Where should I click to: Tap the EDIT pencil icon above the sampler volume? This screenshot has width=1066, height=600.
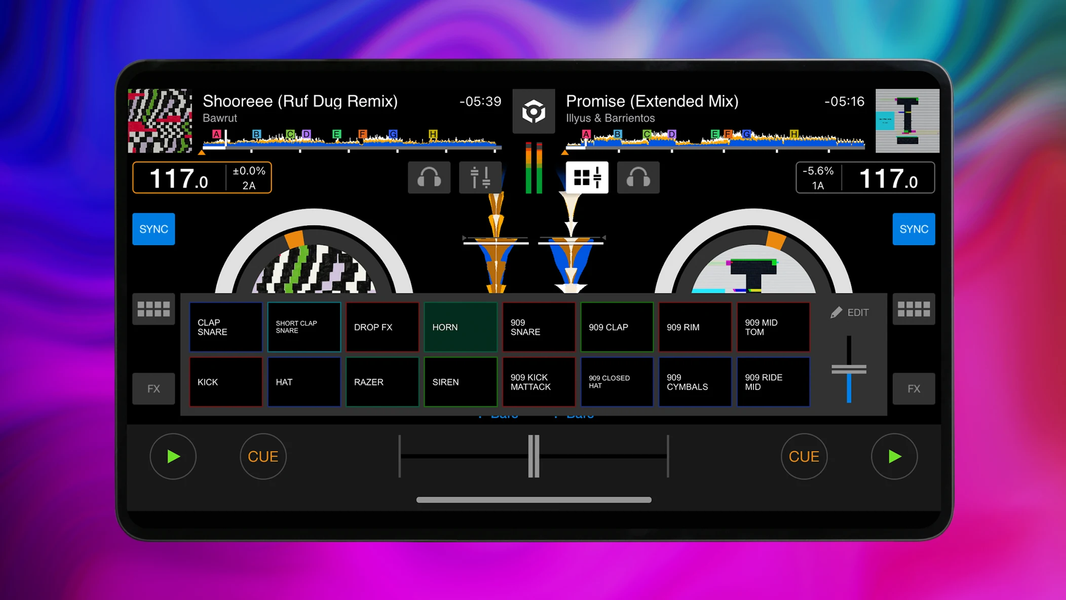pos(849,311)
